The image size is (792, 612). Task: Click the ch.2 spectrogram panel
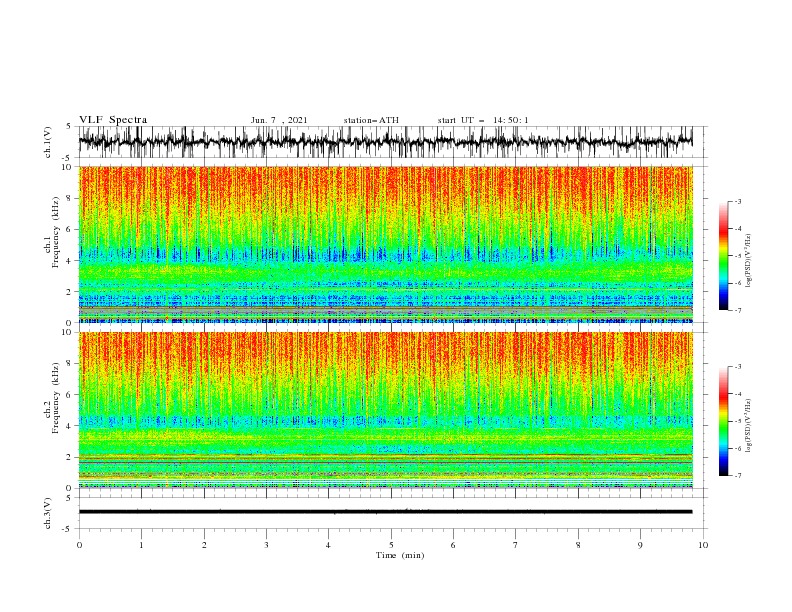(x=385, y=410)
